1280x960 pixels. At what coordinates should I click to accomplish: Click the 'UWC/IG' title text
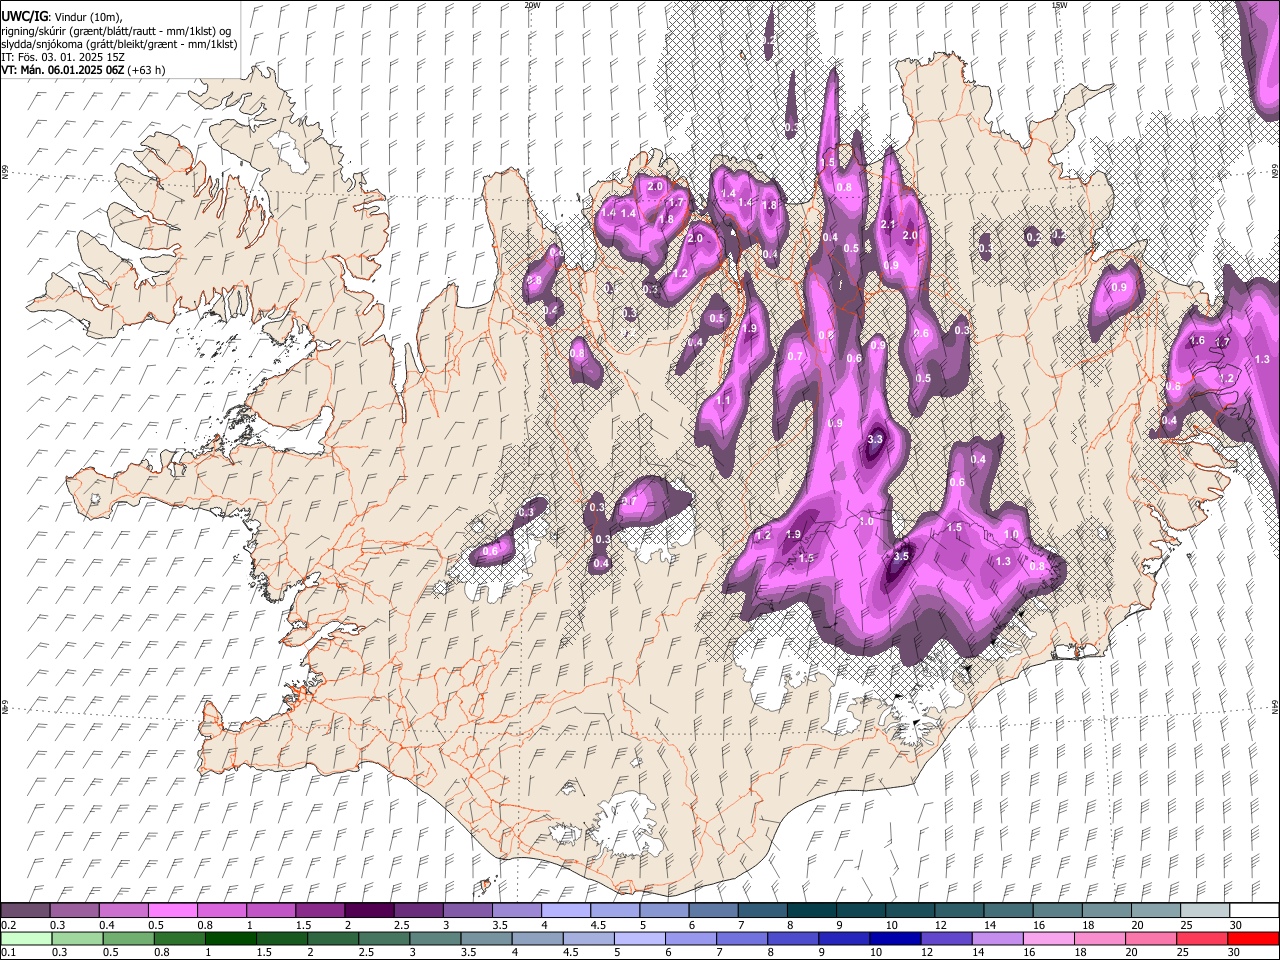23,17
